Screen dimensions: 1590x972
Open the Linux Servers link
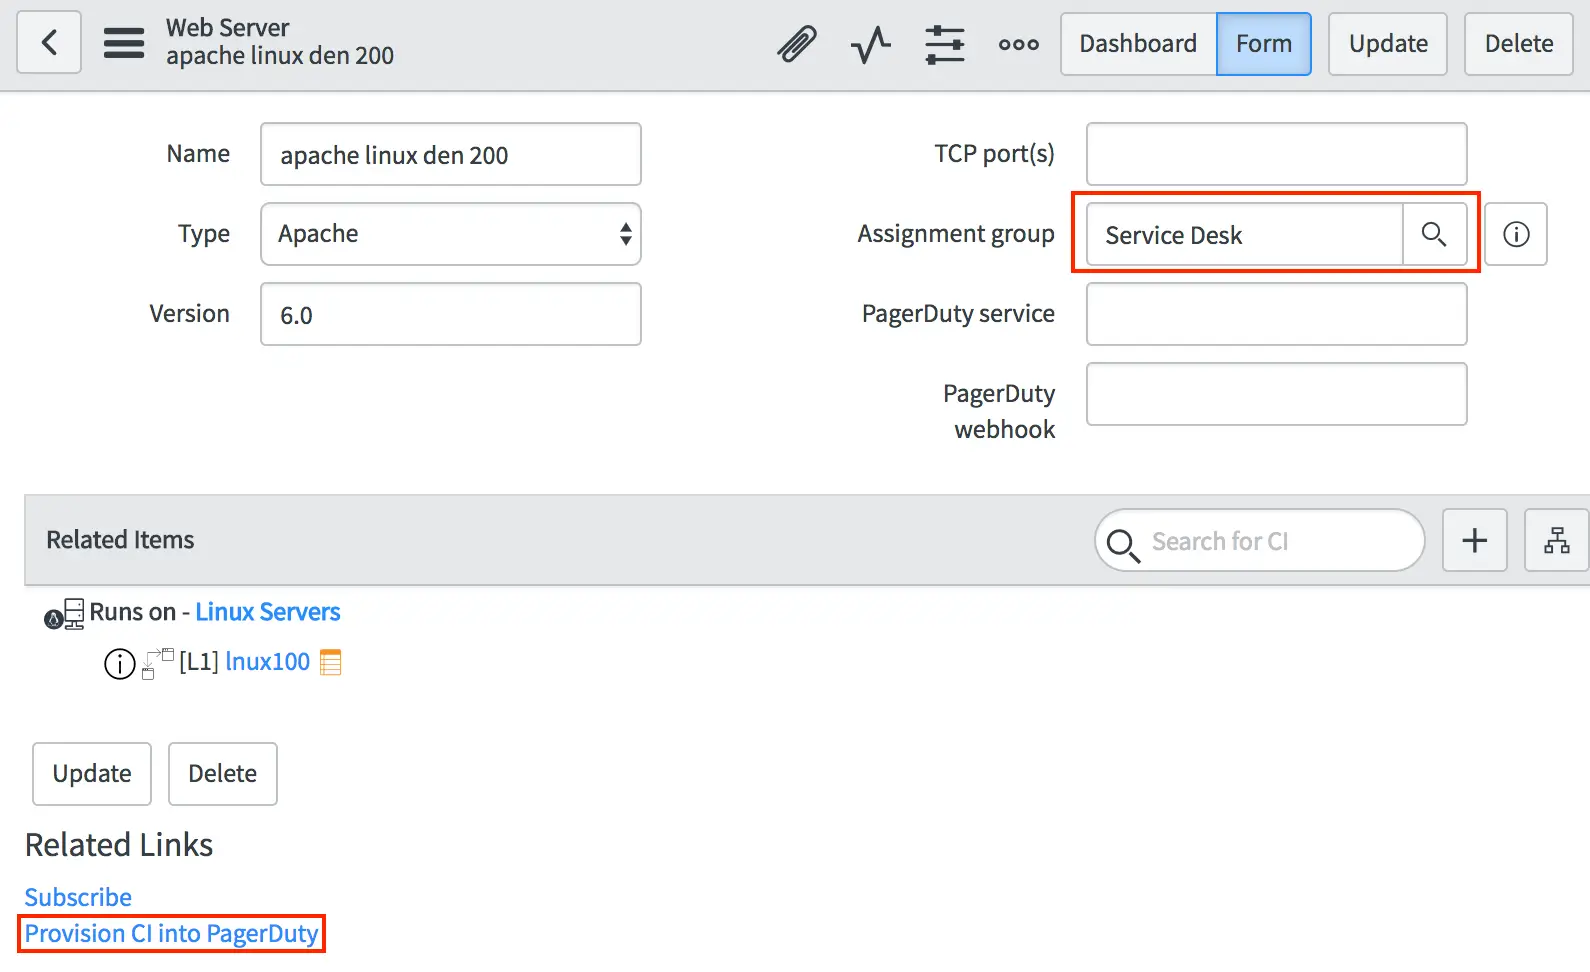[x=268, y=612]
